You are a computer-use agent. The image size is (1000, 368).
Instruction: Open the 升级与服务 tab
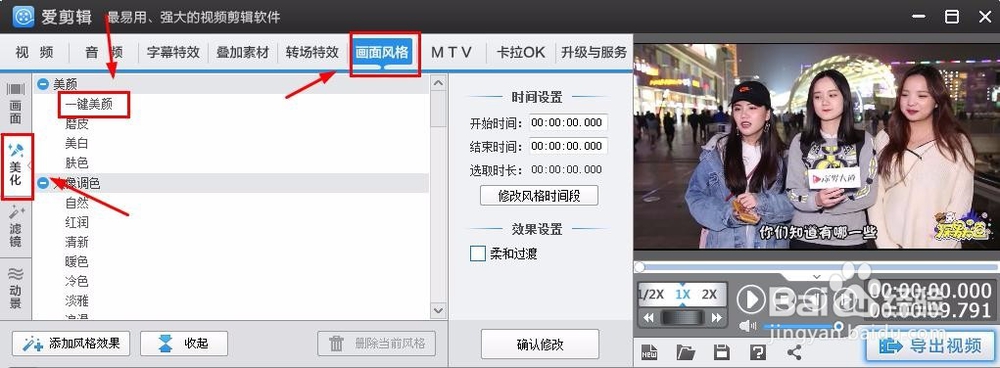click(594, 52)
